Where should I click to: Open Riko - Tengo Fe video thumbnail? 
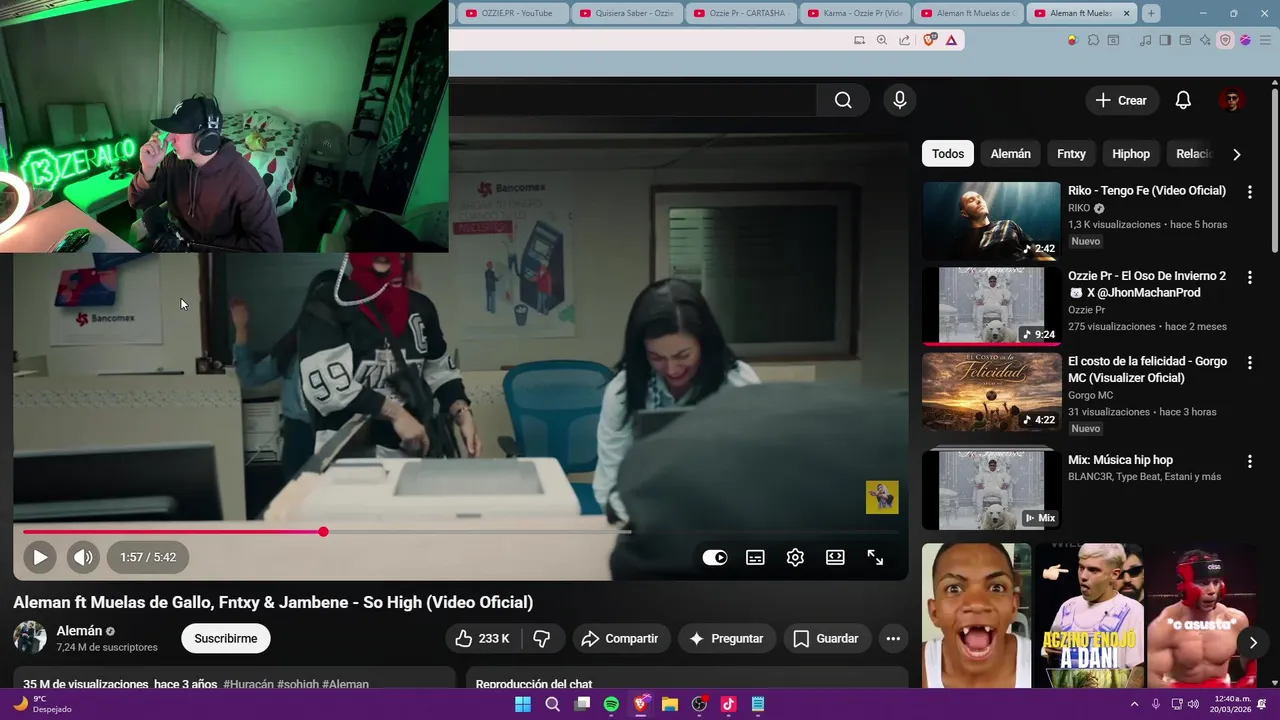[991, 221]
